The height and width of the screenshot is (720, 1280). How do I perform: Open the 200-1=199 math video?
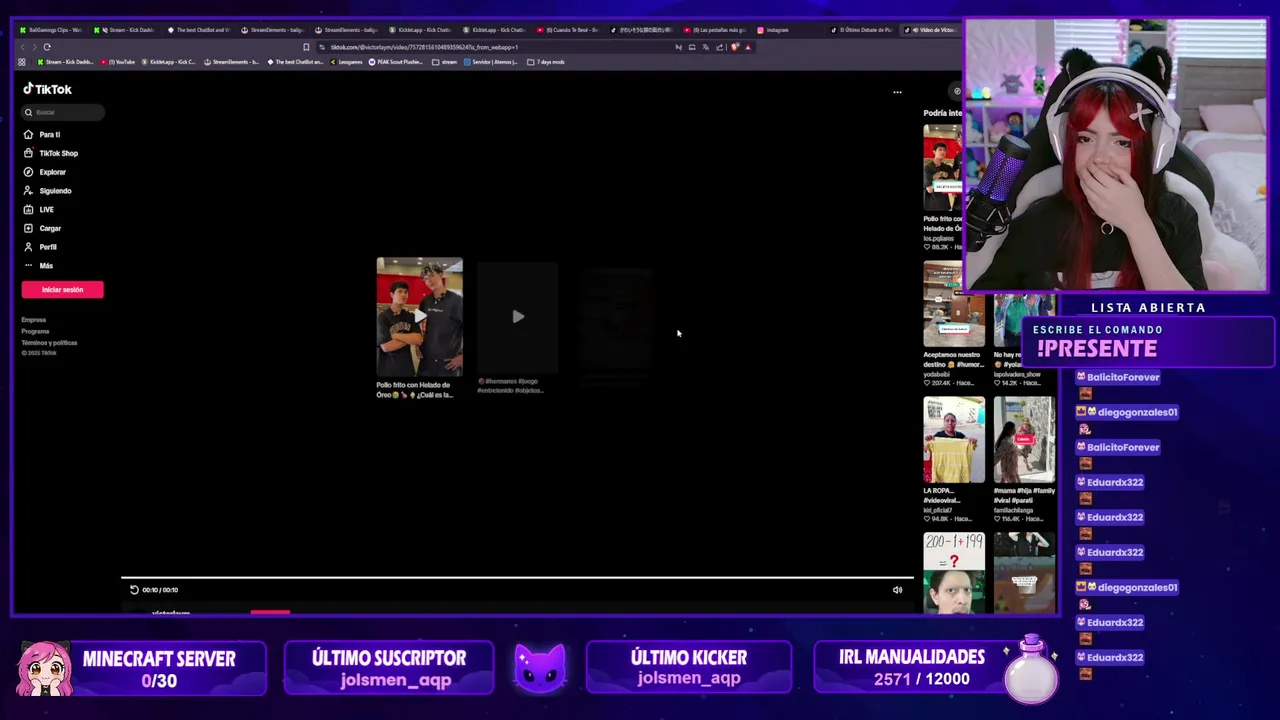click(x=954, y=572)
